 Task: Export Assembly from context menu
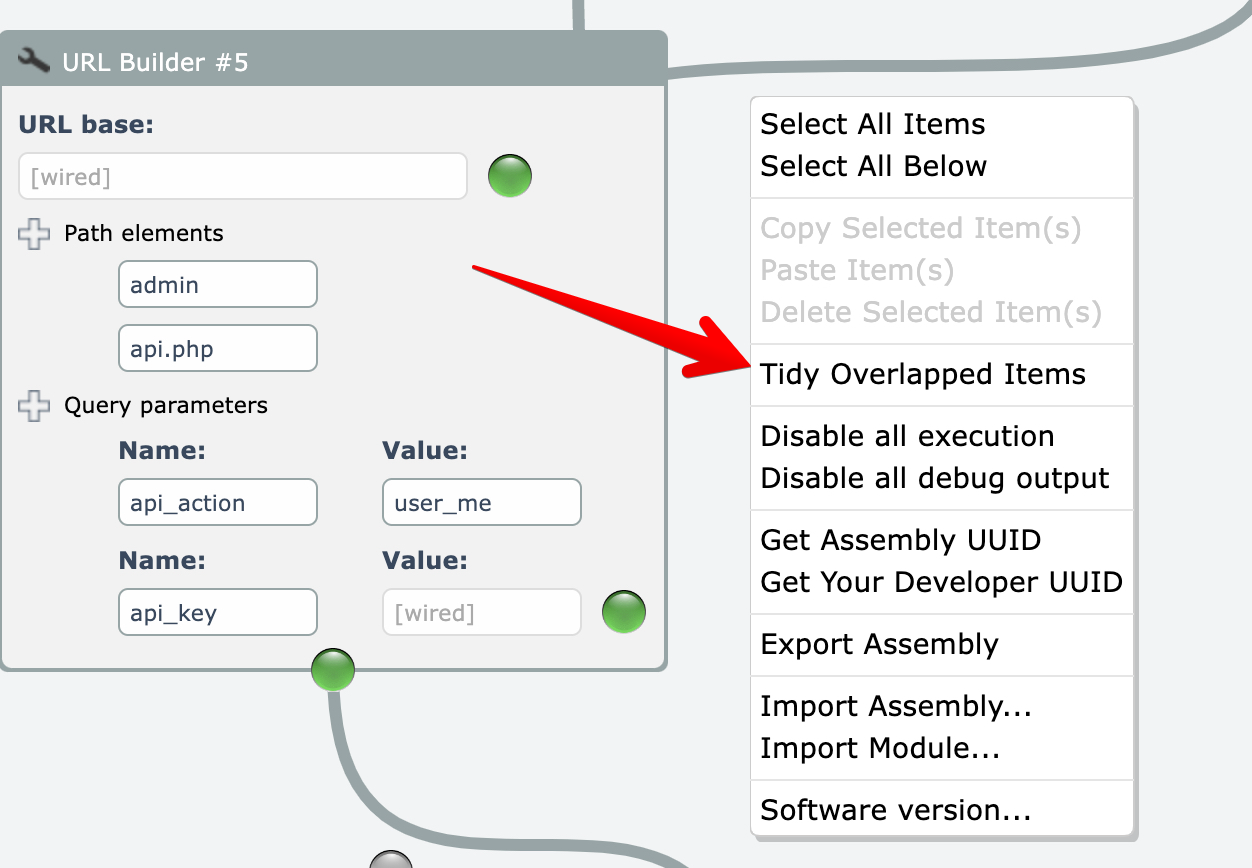point(879,645)
